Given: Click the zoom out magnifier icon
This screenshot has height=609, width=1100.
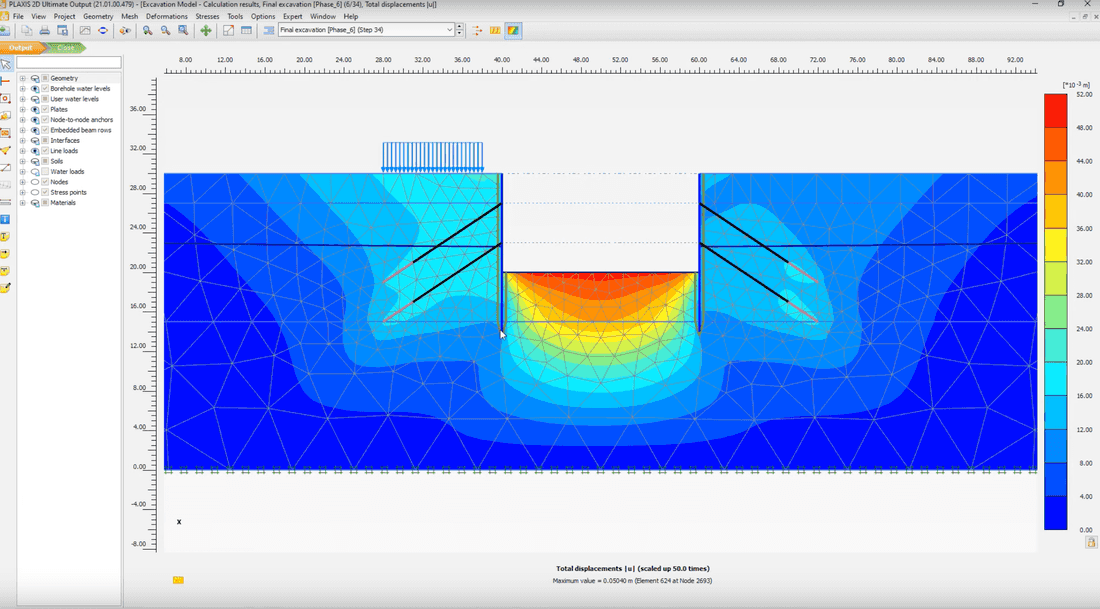Looking at the screenshot, I should [165, 30].
